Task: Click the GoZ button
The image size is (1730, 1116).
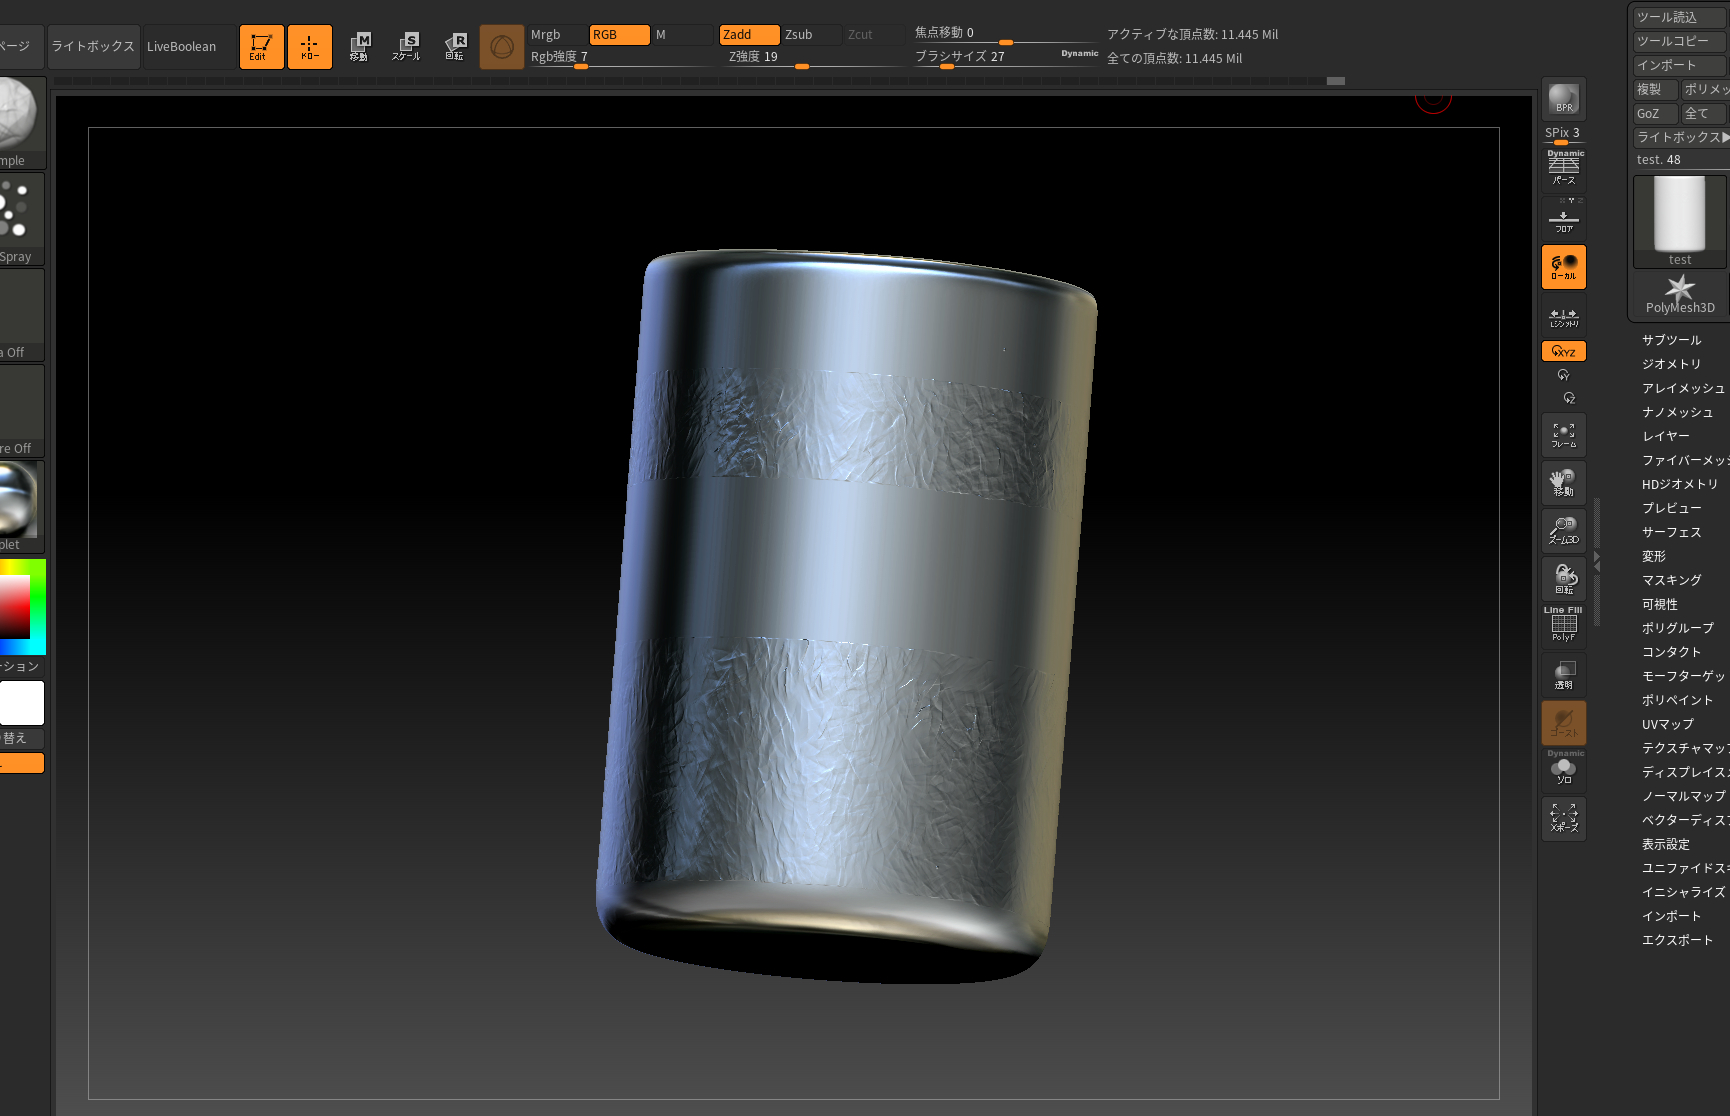Action: 1655,113
